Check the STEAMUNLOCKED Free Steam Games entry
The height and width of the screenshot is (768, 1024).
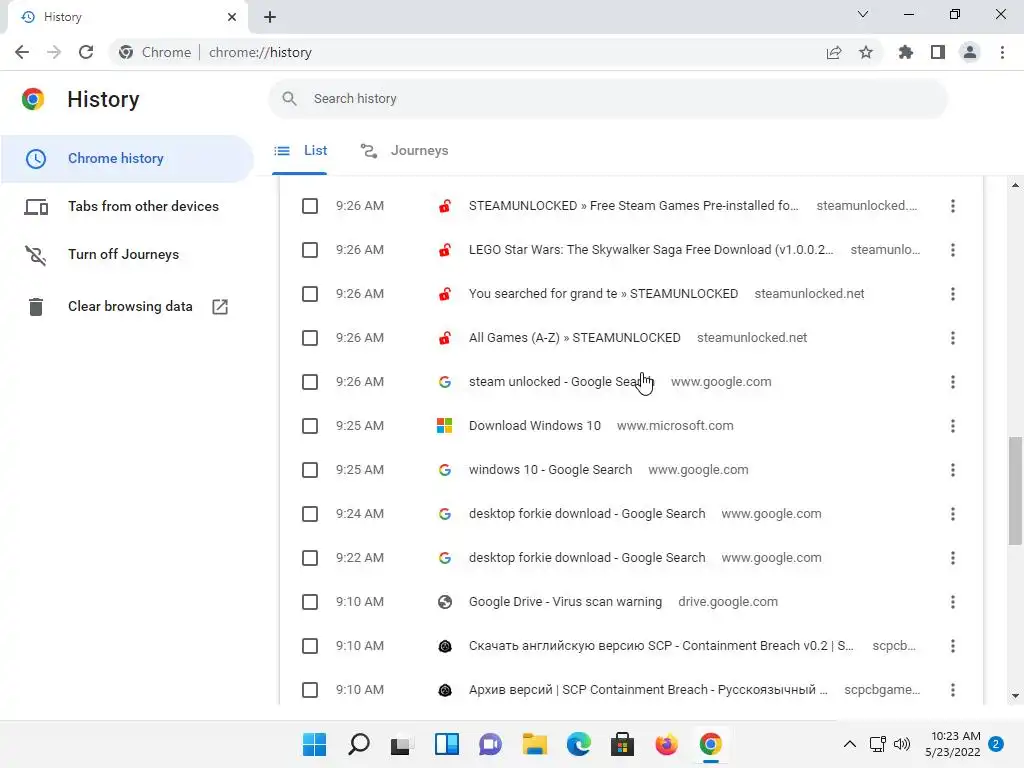click(x=310, y=206)
